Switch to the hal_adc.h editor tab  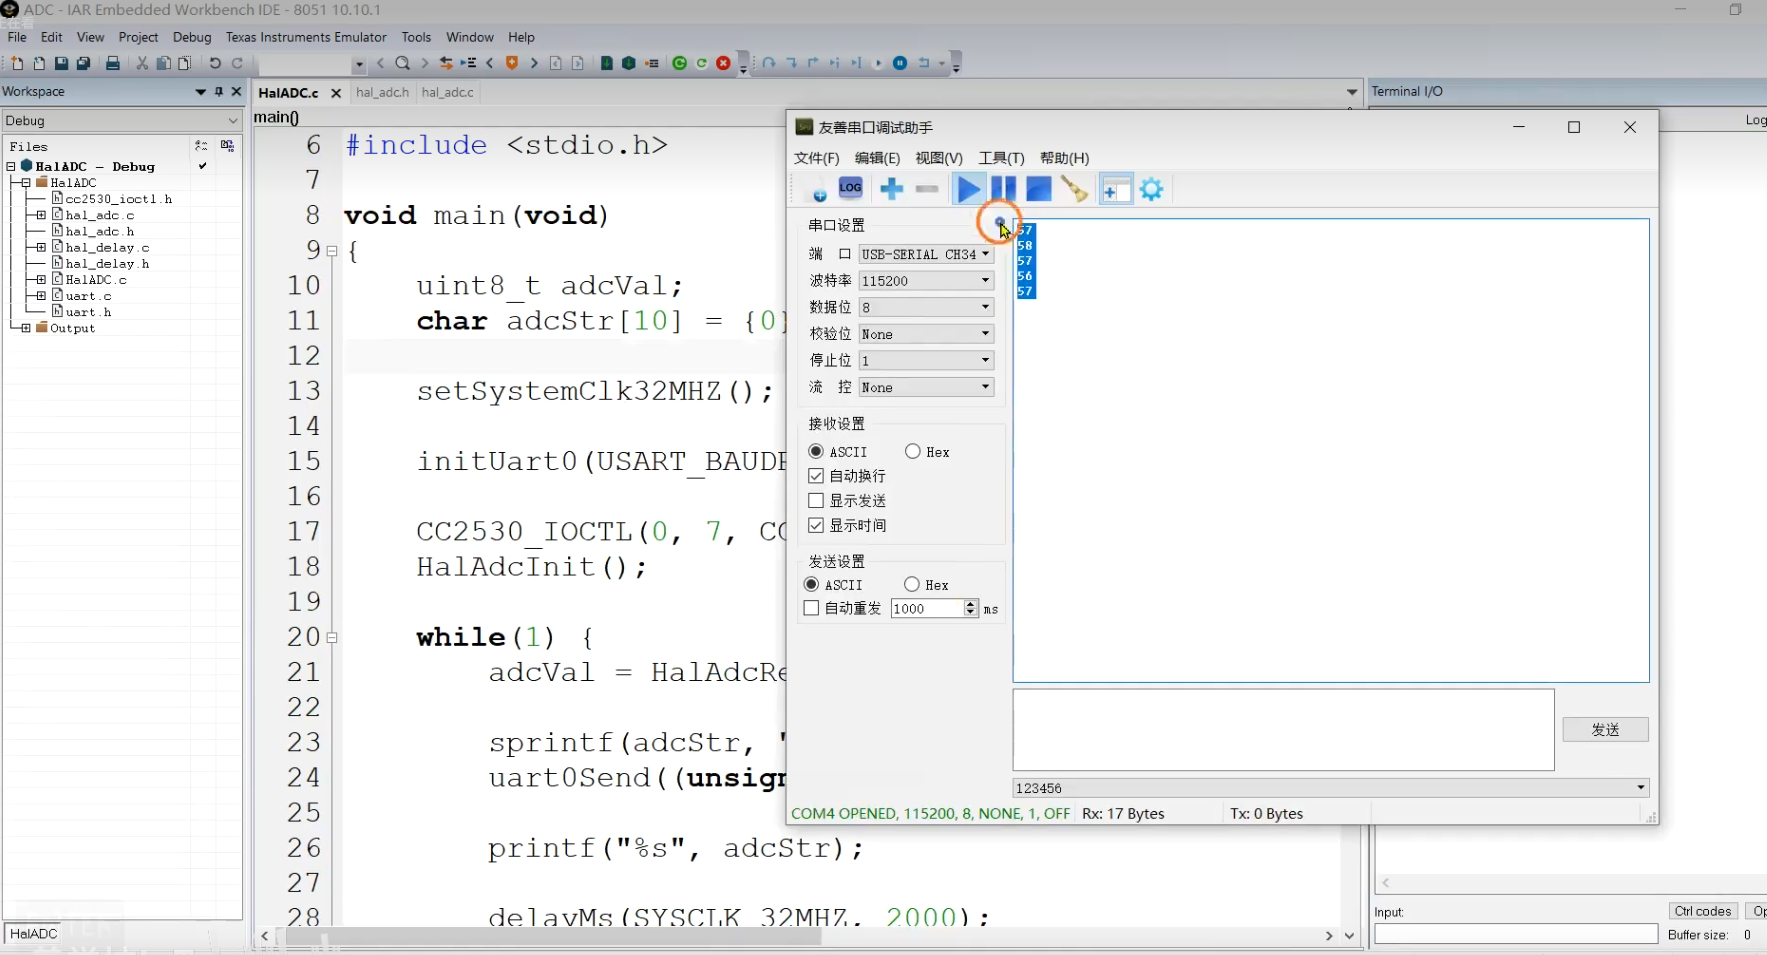(x=382, y=92)
